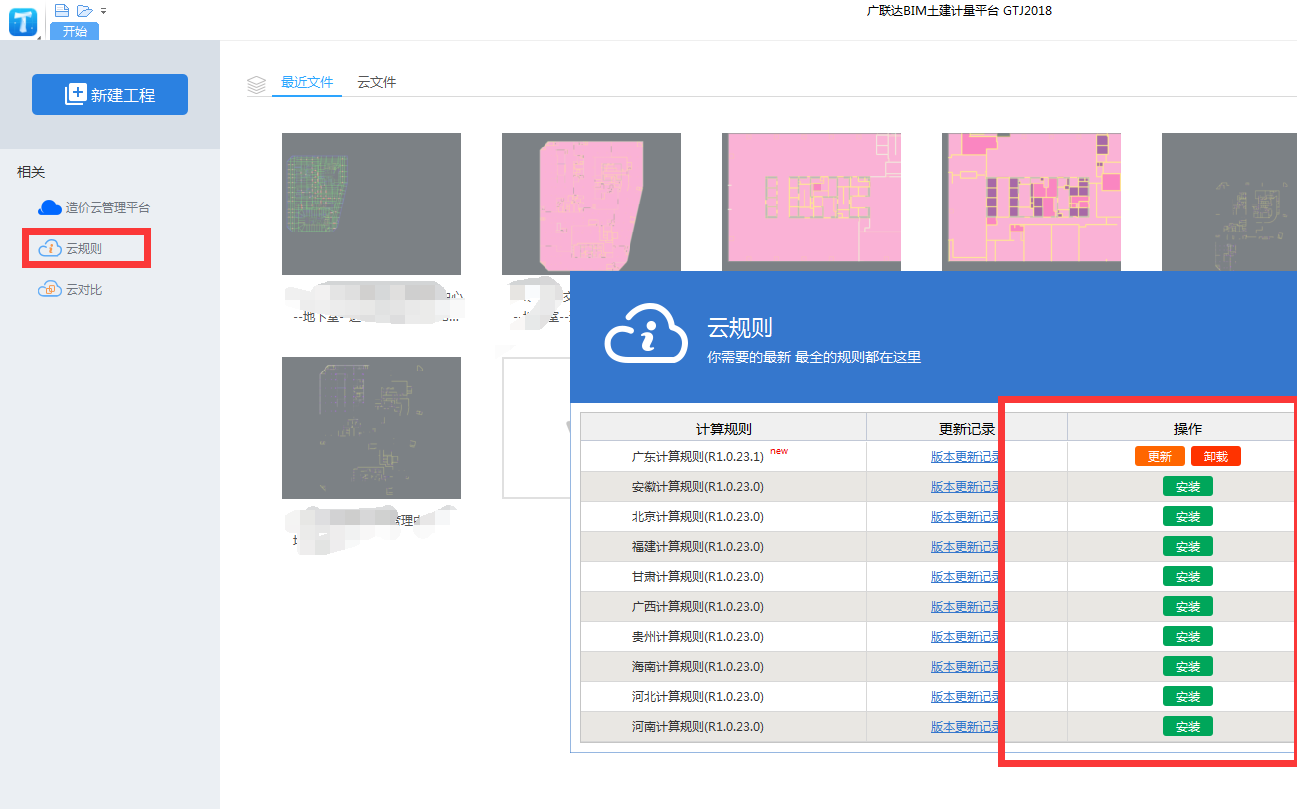Expand the quick access toolbar dropdown arrow
Screen dimensions: 1297x809
click(x=104, y=11)
